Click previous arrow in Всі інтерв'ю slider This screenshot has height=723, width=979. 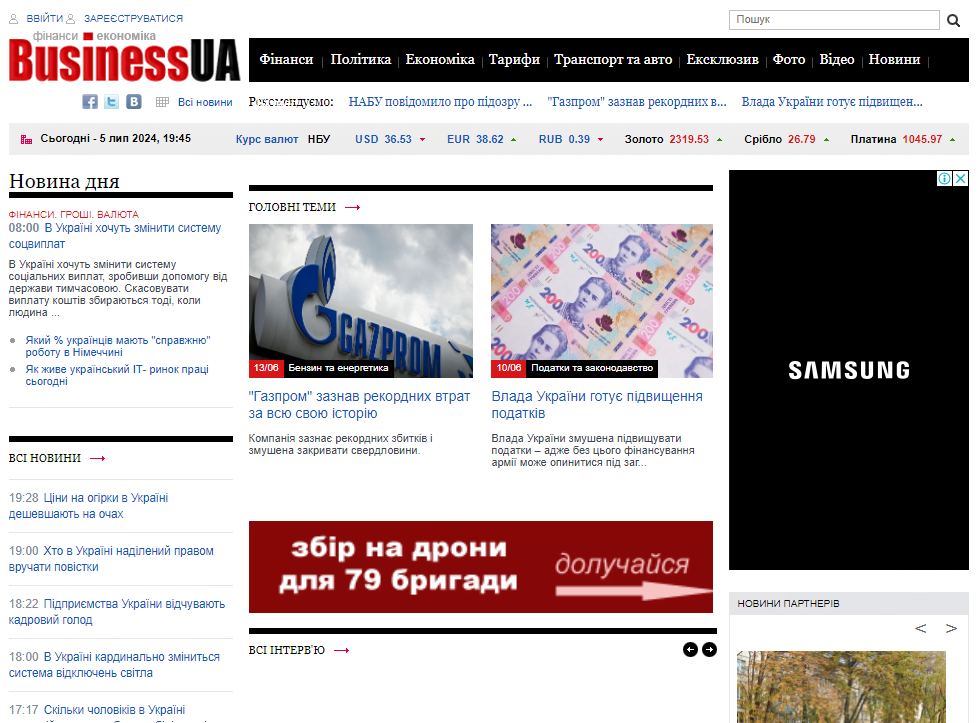point(690,650)
